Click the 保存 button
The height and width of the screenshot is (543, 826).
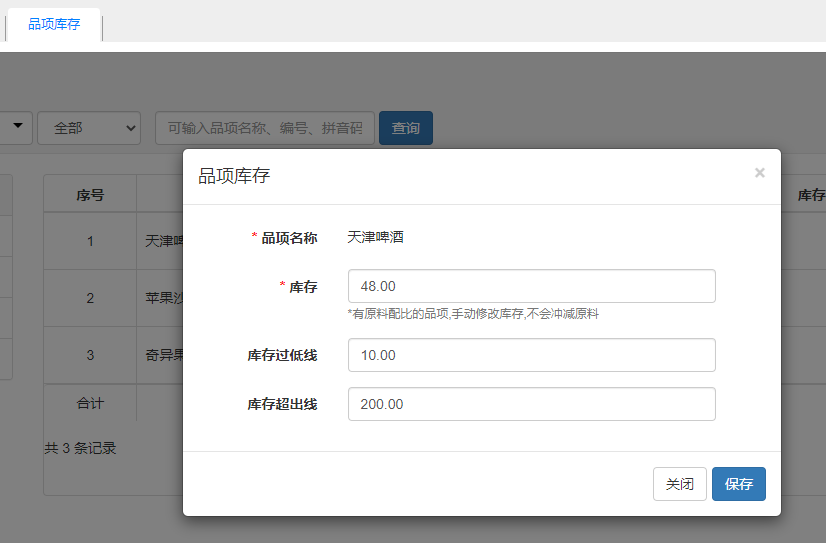(x=738, y=484)
